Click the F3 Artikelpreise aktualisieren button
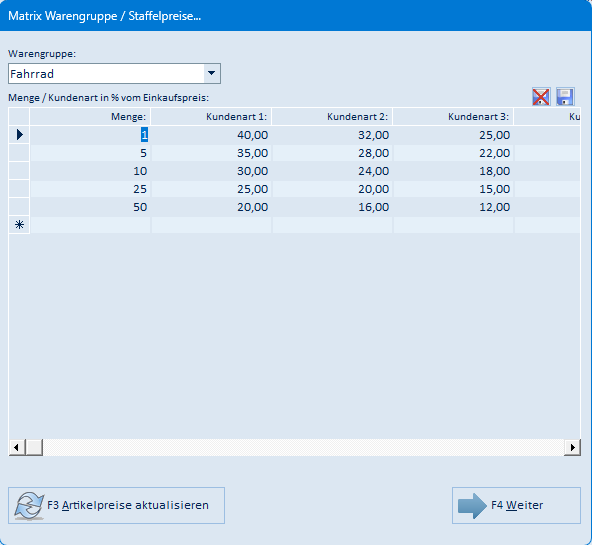The height and width of the screenshot is (545, 592). tap(116, 505)
